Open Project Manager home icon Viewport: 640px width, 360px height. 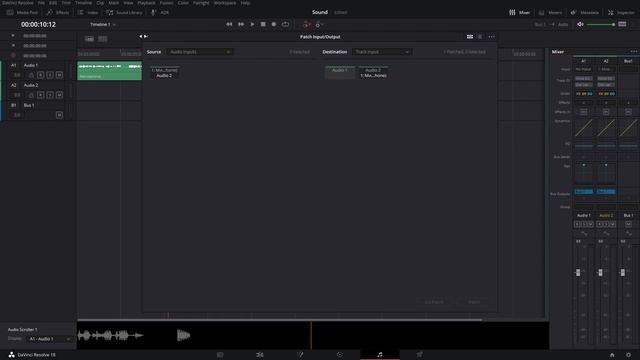(x=612, y=355)
